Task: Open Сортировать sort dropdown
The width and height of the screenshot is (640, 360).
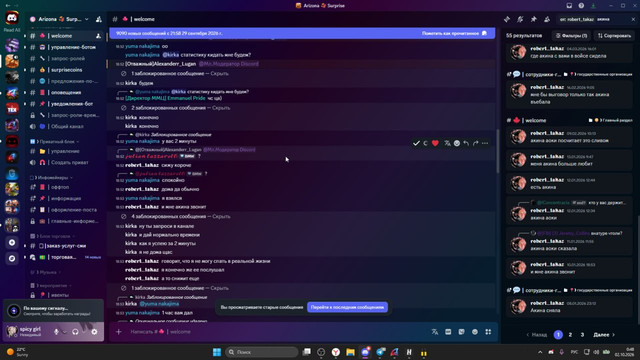Action: click(614, 36)
